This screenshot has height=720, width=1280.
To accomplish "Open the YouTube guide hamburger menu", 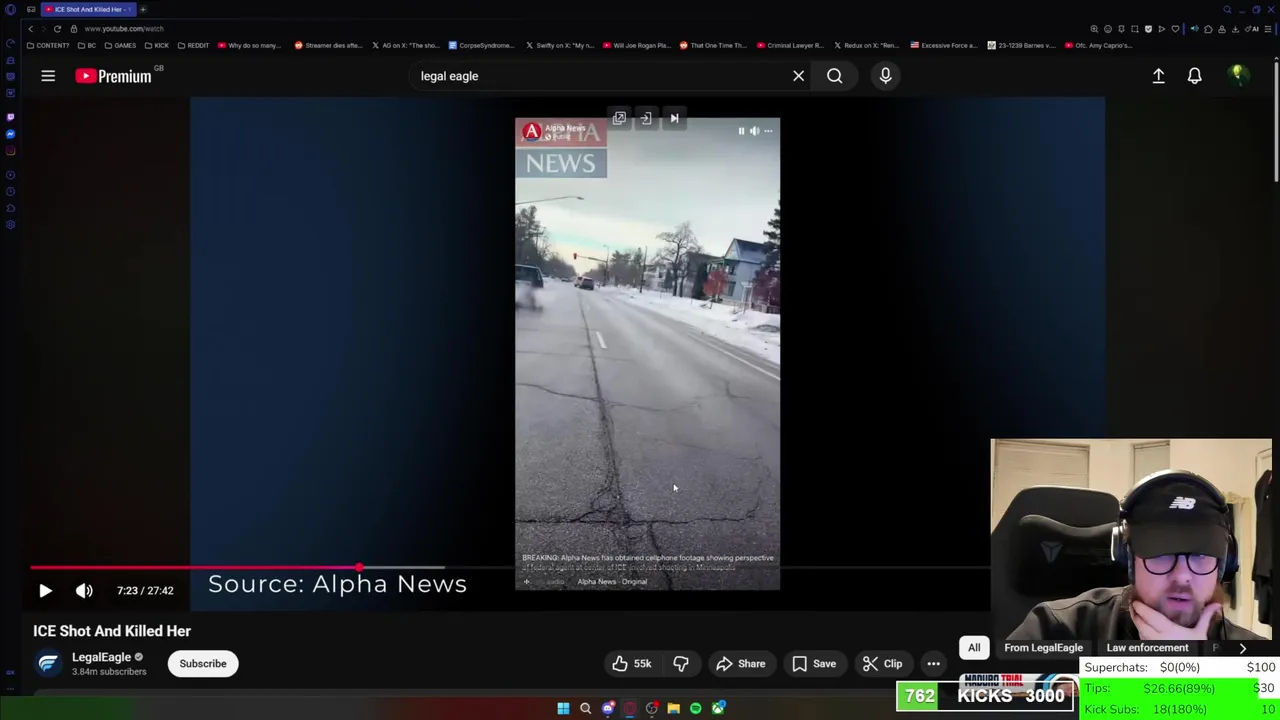I will [x=48, y=76].
